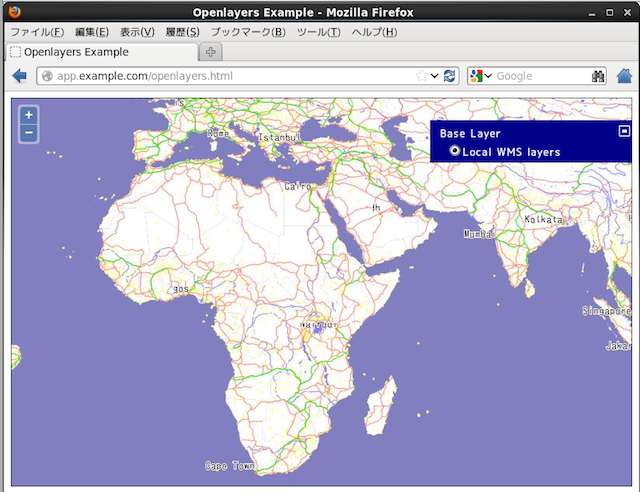640x492 pixels.
Task: Open the 履歴 (History) menu
Action: pyautogui.click(x=180, y=32)
